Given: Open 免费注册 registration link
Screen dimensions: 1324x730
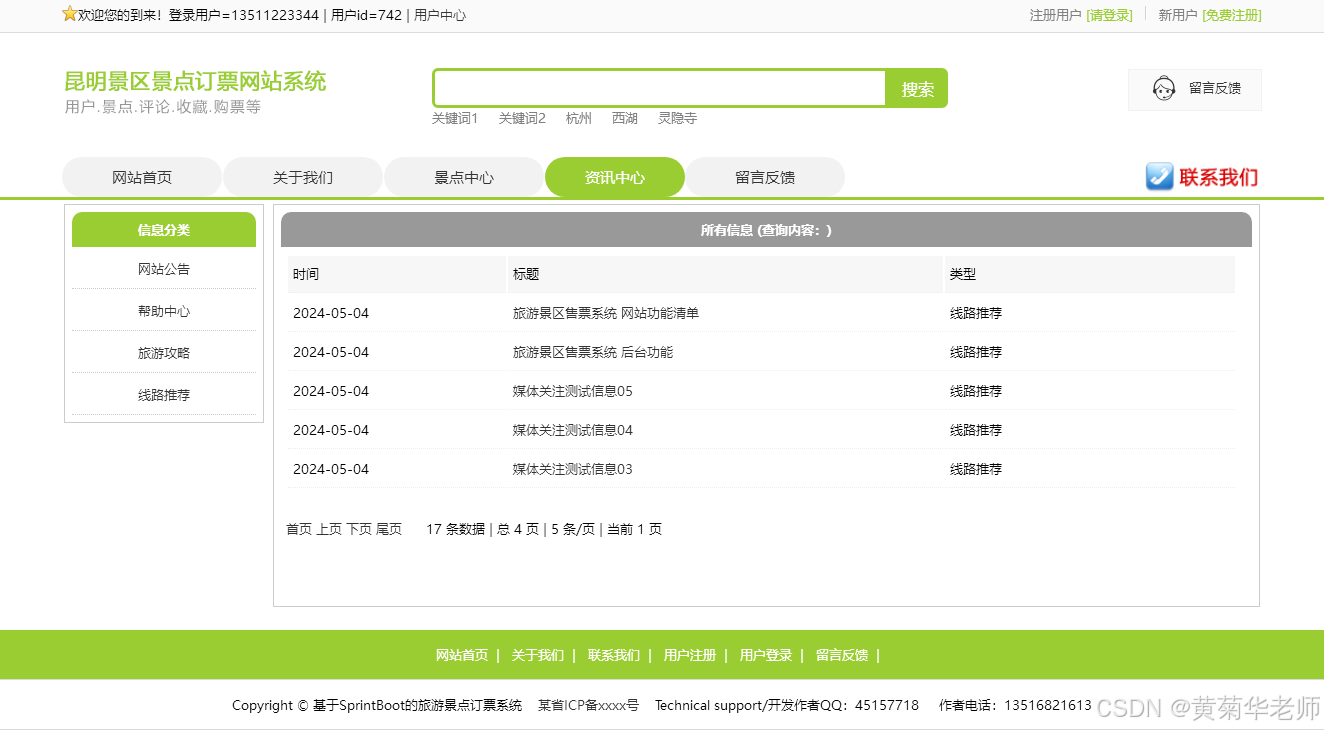Looking at the screenshot, I should (x=1231, y=16).
